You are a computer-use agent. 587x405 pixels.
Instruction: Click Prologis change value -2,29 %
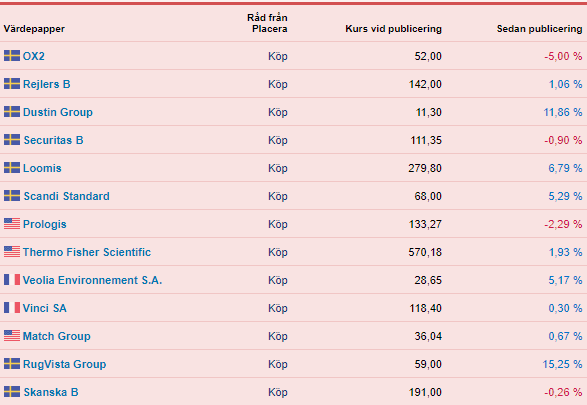point(563,224)
